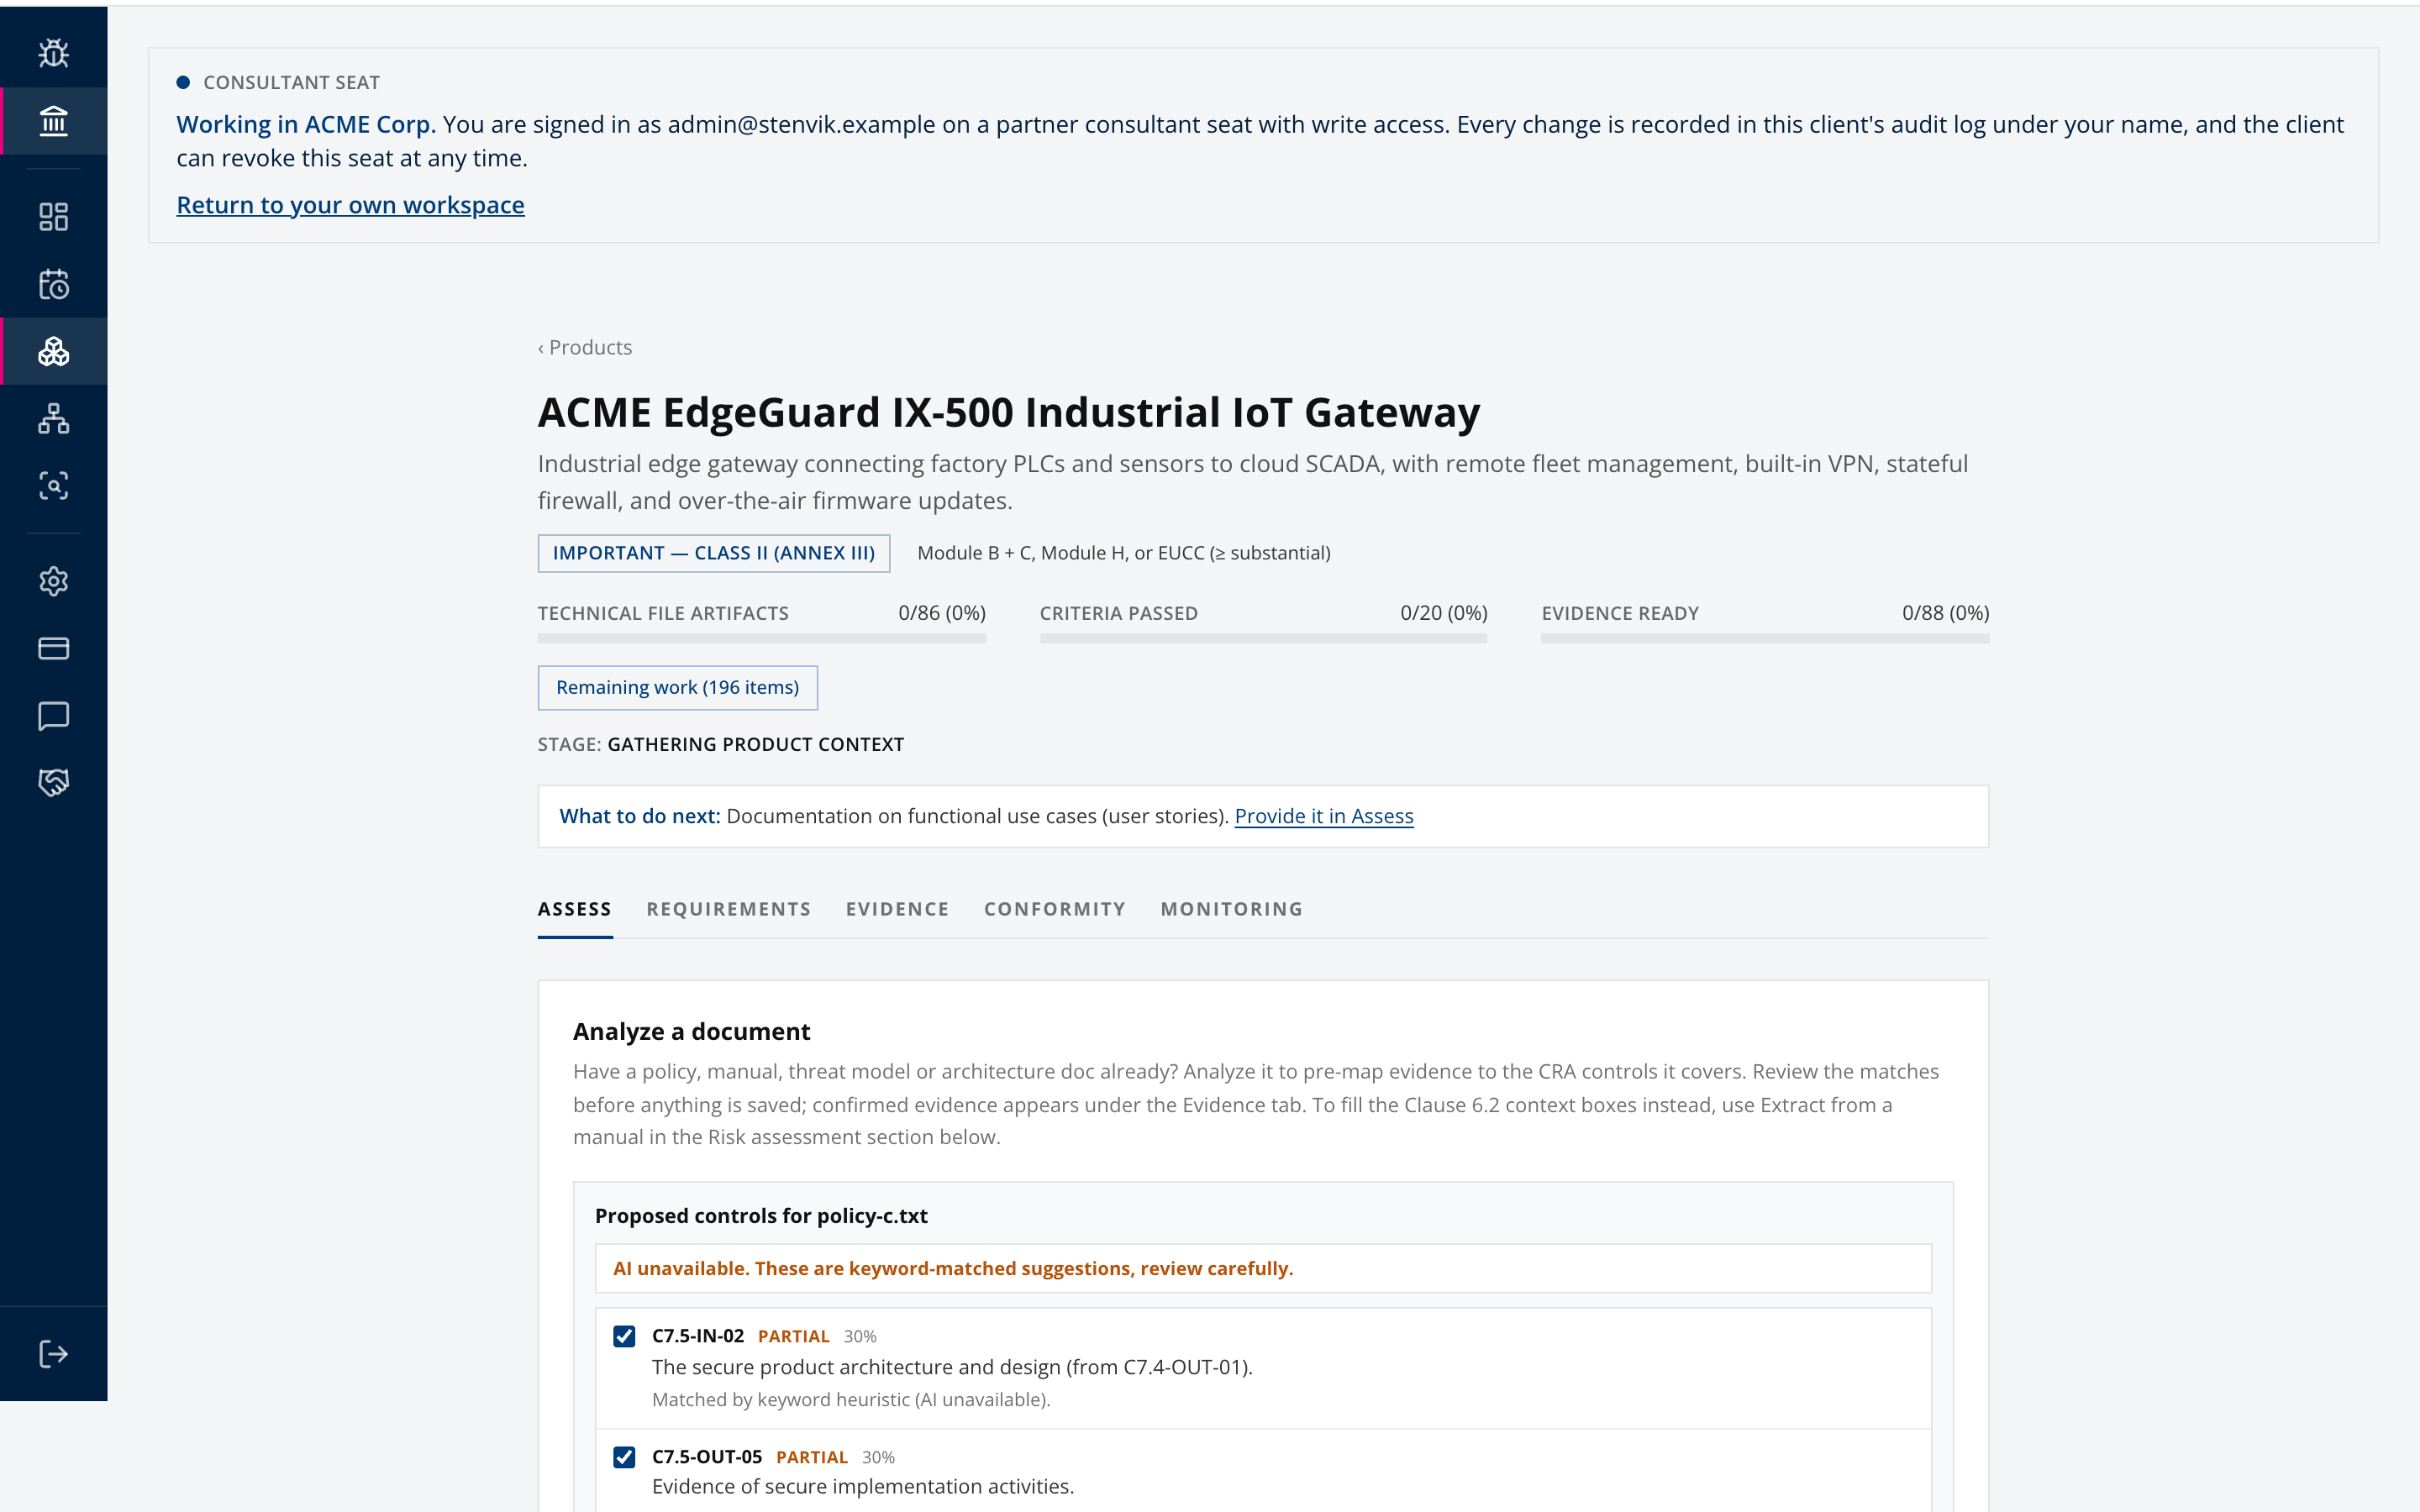Screen dimensions: 2420x1512
Task: Open the handshake partners icon in sidebar
Action: click(53, 782)
